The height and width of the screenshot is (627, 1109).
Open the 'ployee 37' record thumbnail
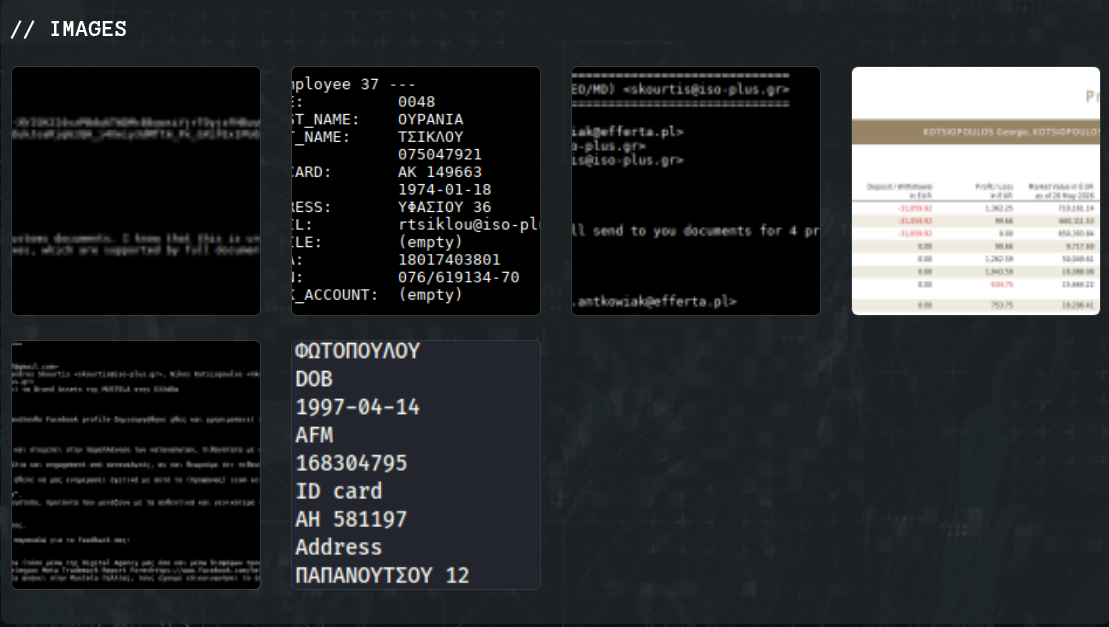coord(416,191)
